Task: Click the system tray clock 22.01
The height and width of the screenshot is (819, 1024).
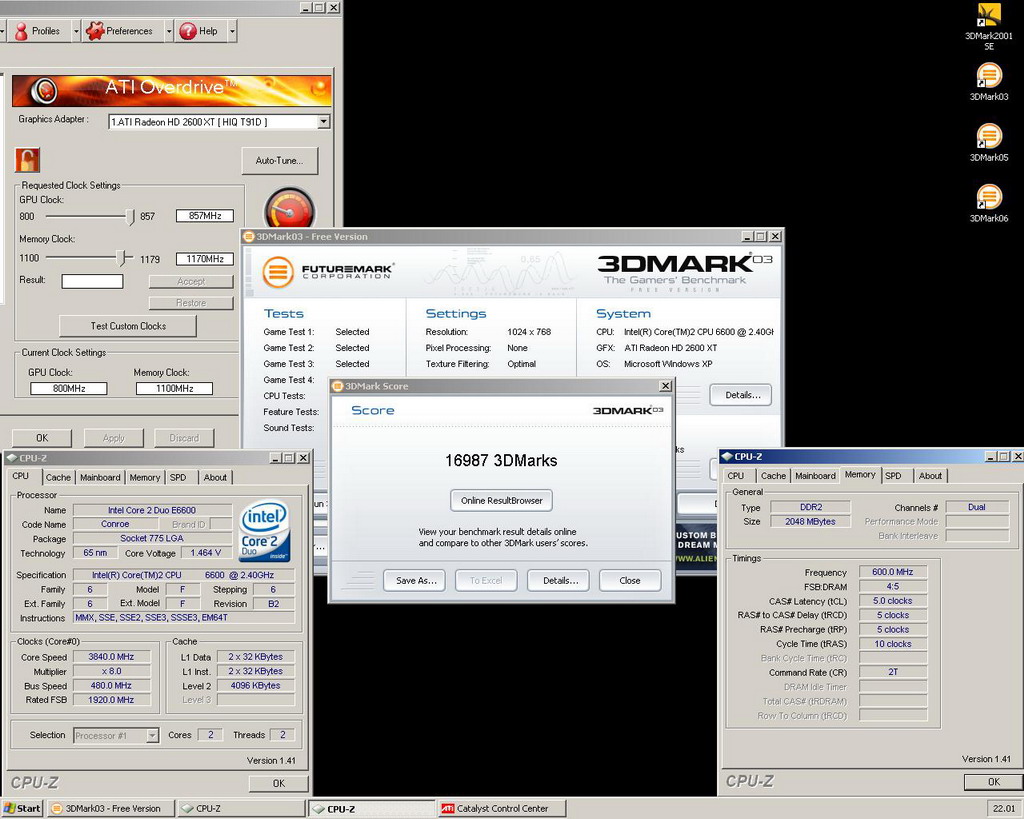Action: coord(1003,808)
